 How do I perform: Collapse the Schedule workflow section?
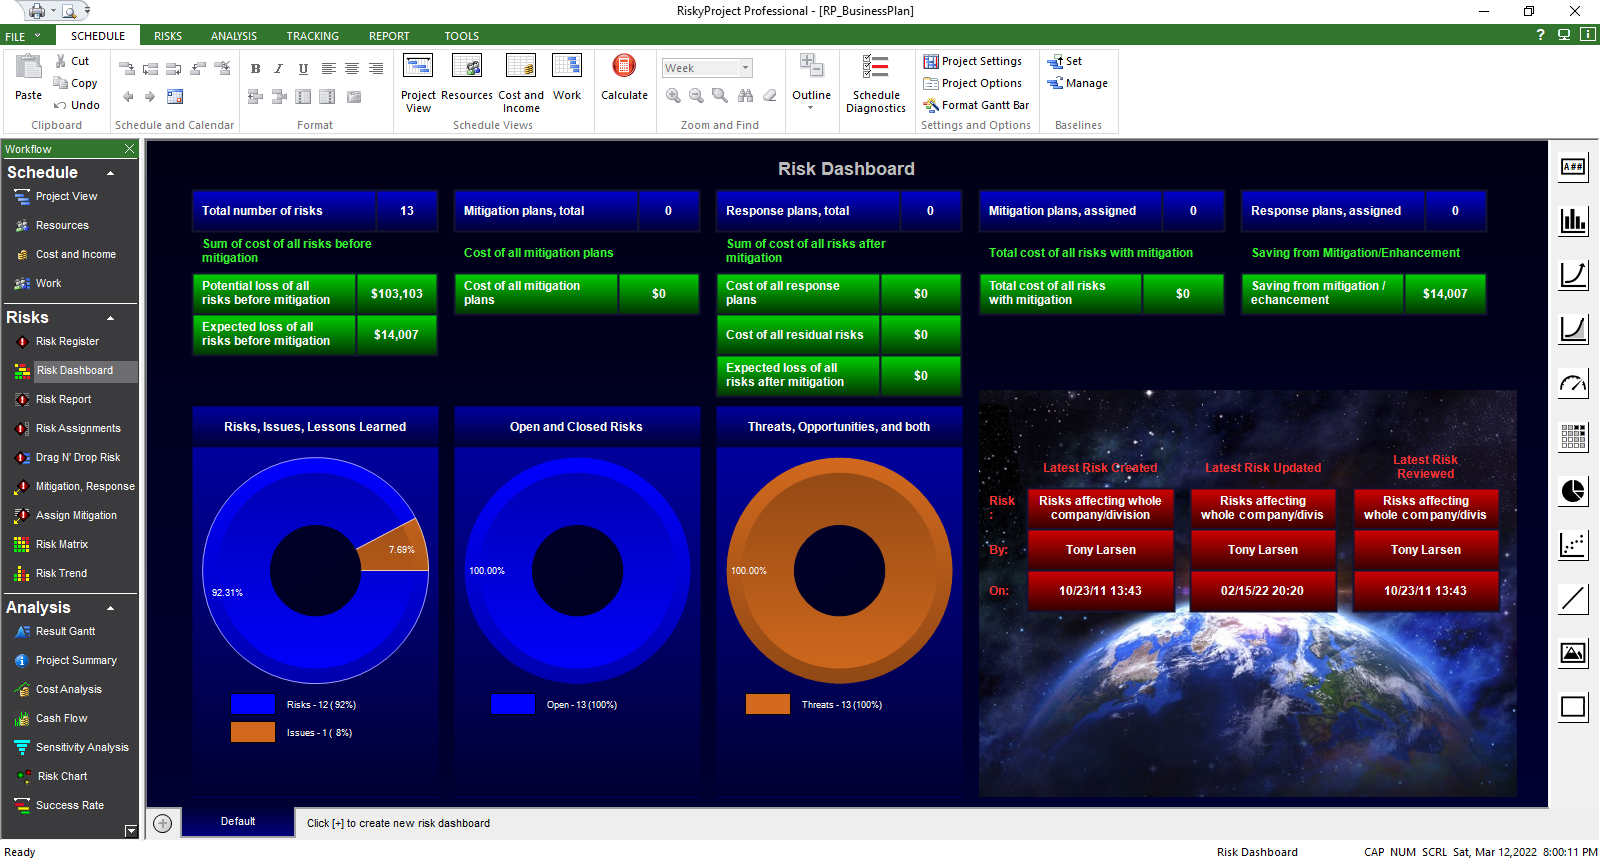[110, 173]
